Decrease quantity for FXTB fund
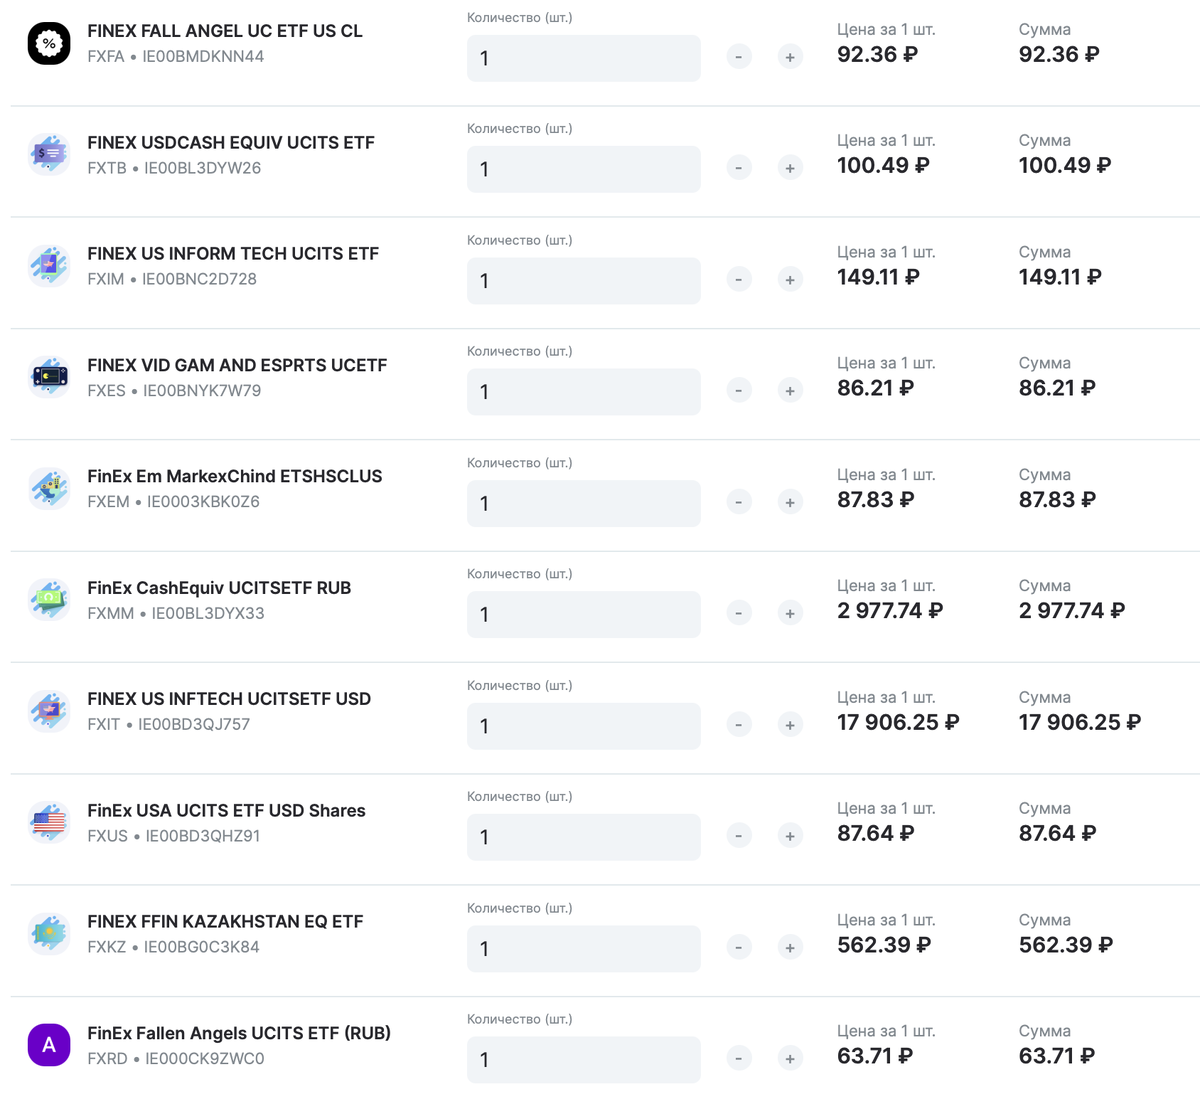The height and width of the screenshot is (1104, 1200). pos(739,169)
